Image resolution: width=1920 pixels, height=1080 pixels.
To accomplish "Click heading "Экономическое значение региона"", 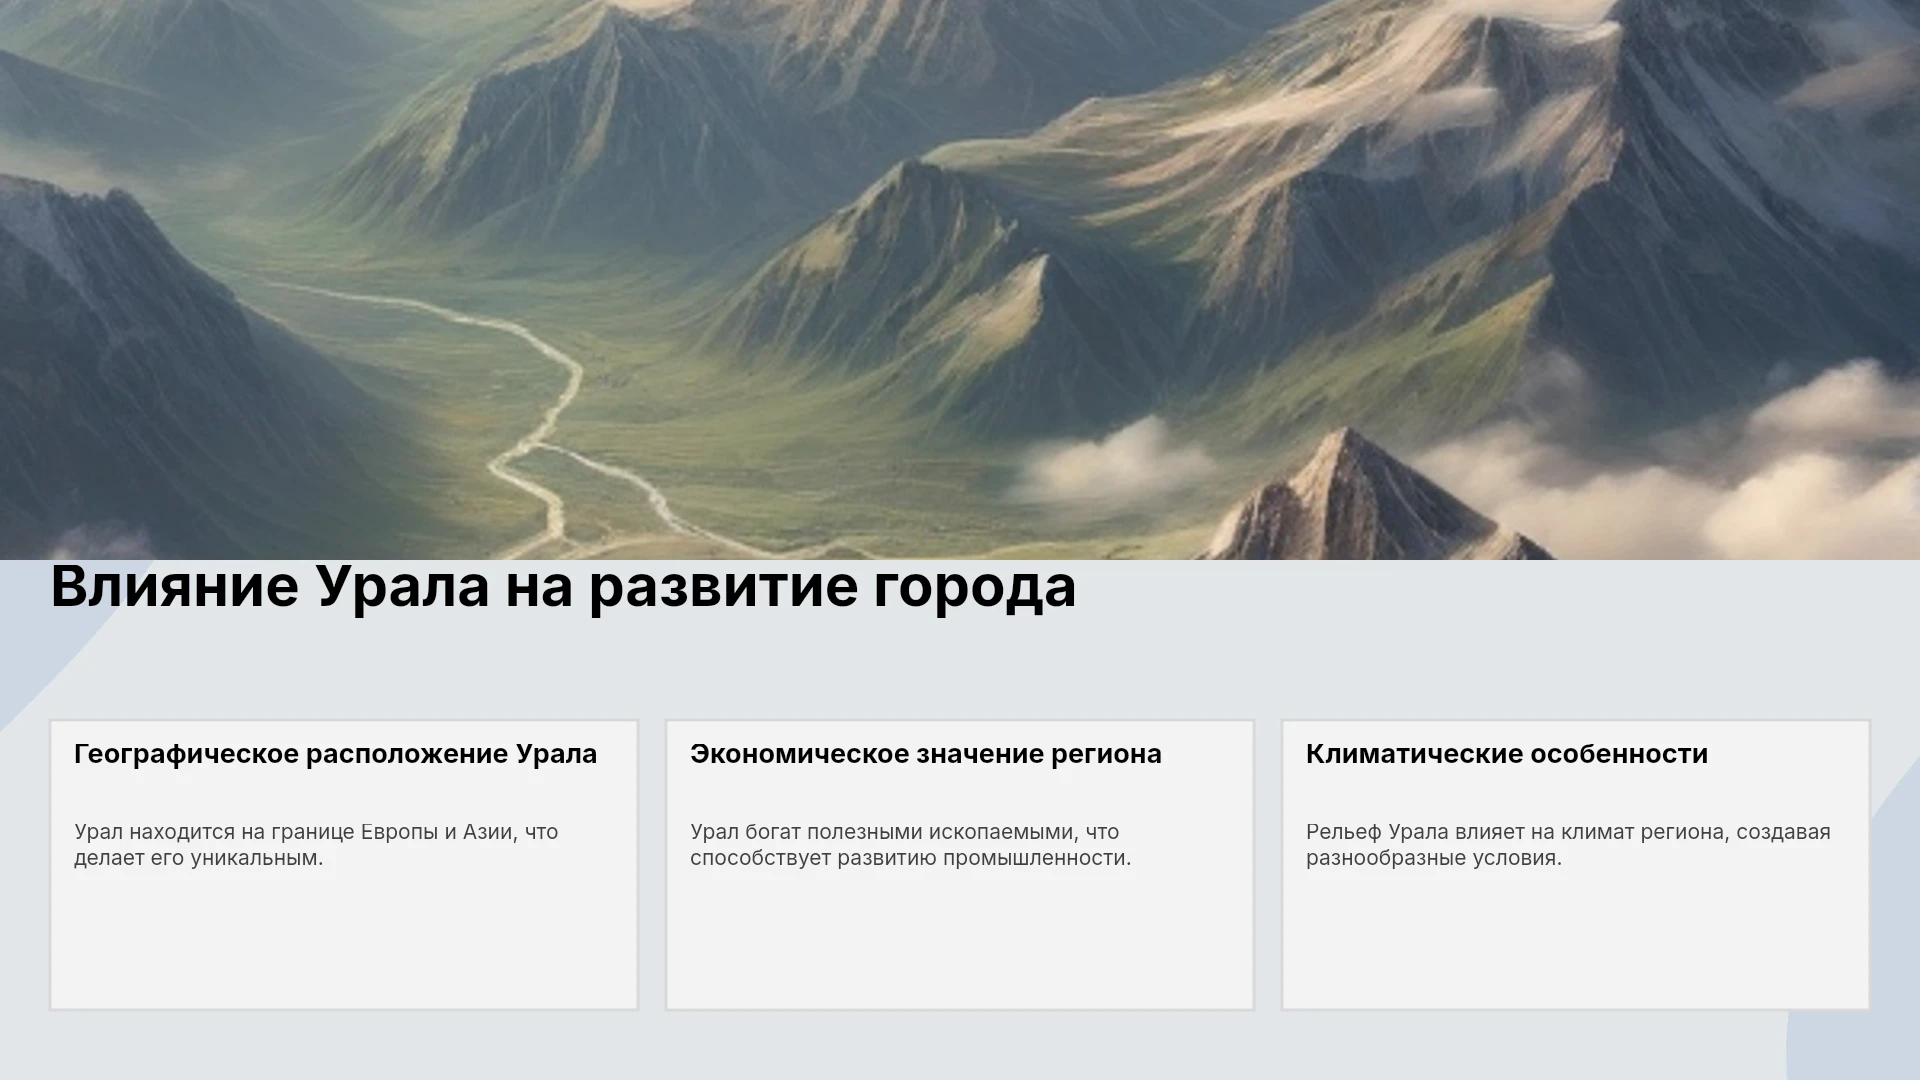I will [925, 754].
